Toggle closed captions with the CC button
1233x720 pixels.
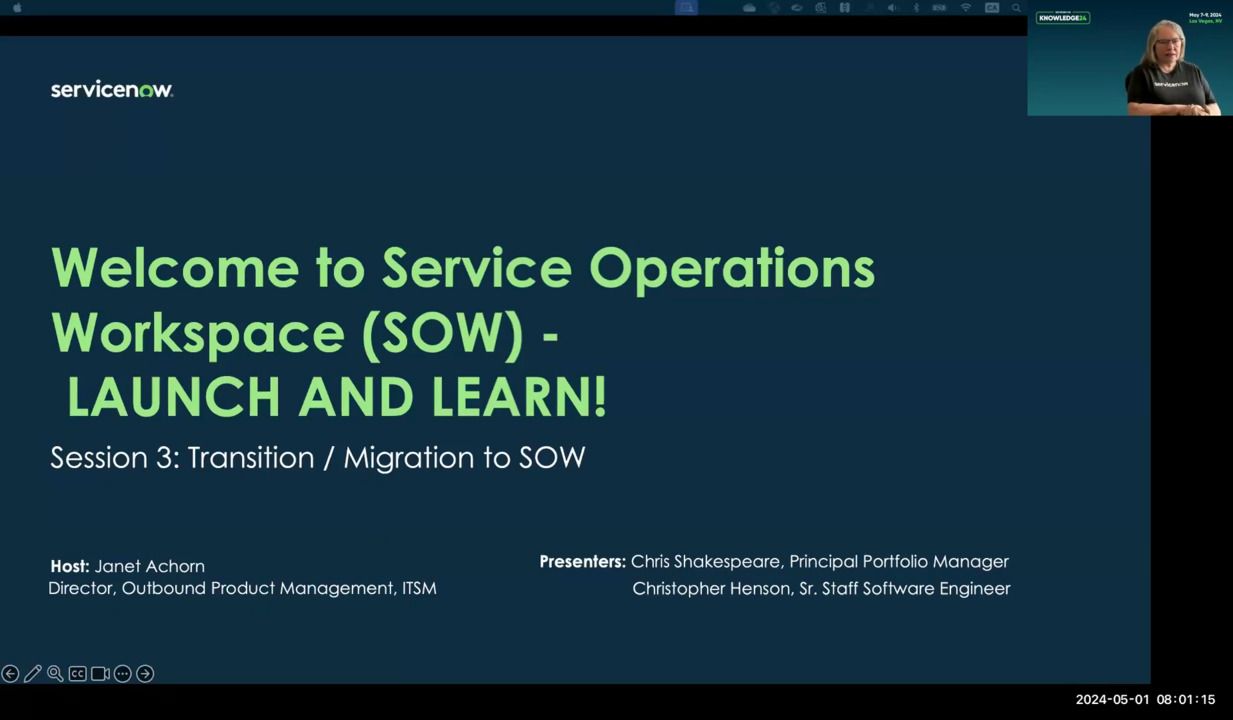77,673
